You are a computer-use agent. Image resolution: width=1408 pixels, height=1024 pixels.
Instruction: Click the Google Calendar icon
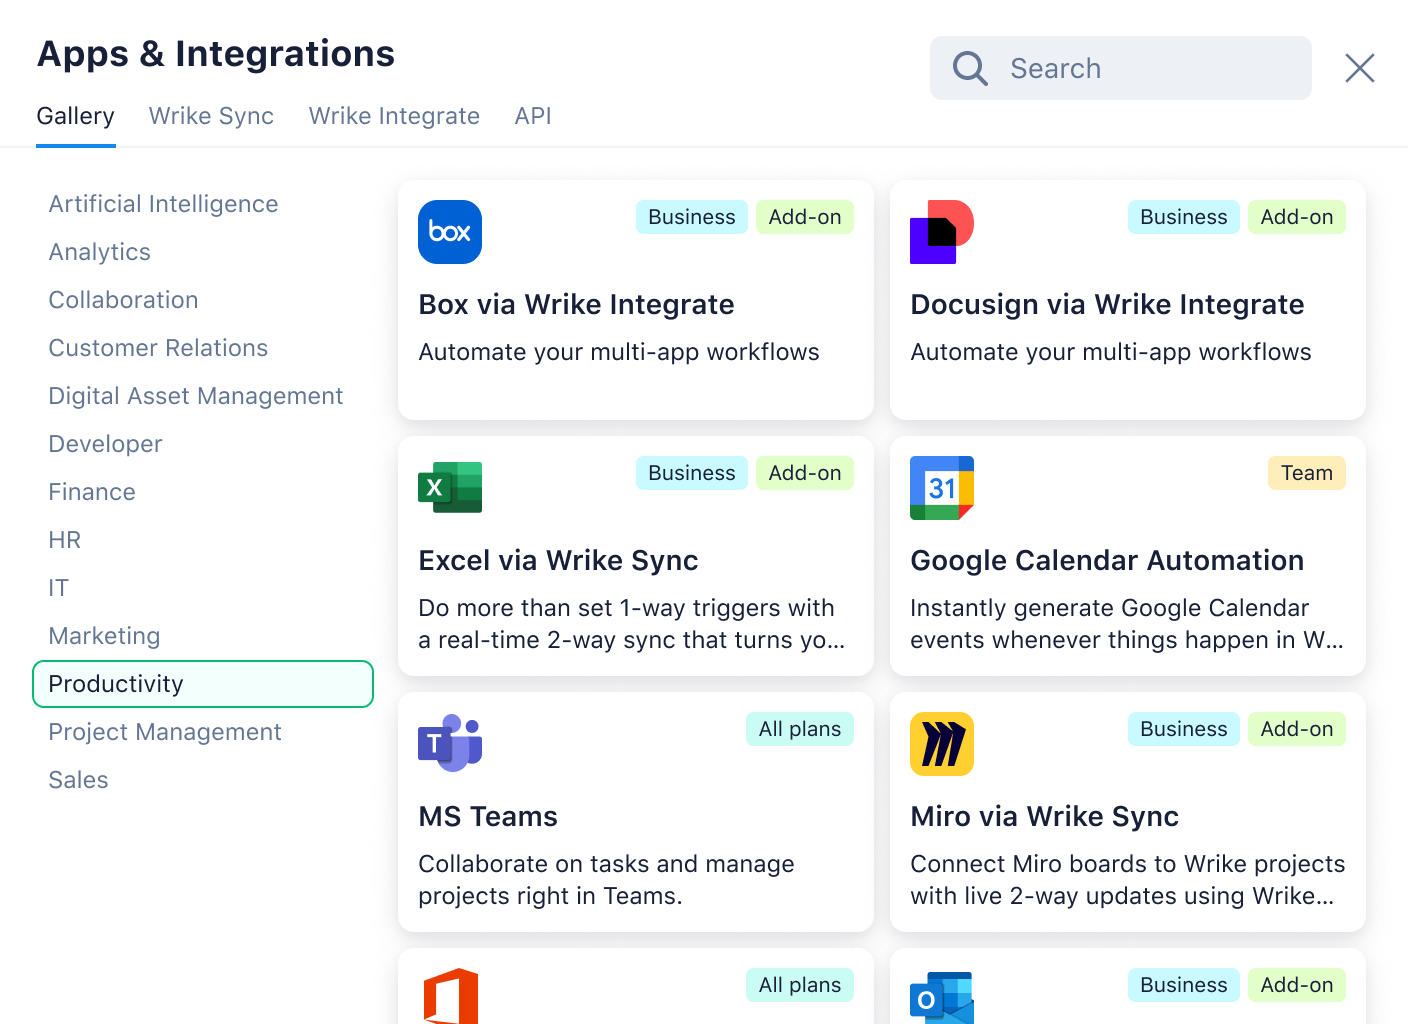[941, 488]
